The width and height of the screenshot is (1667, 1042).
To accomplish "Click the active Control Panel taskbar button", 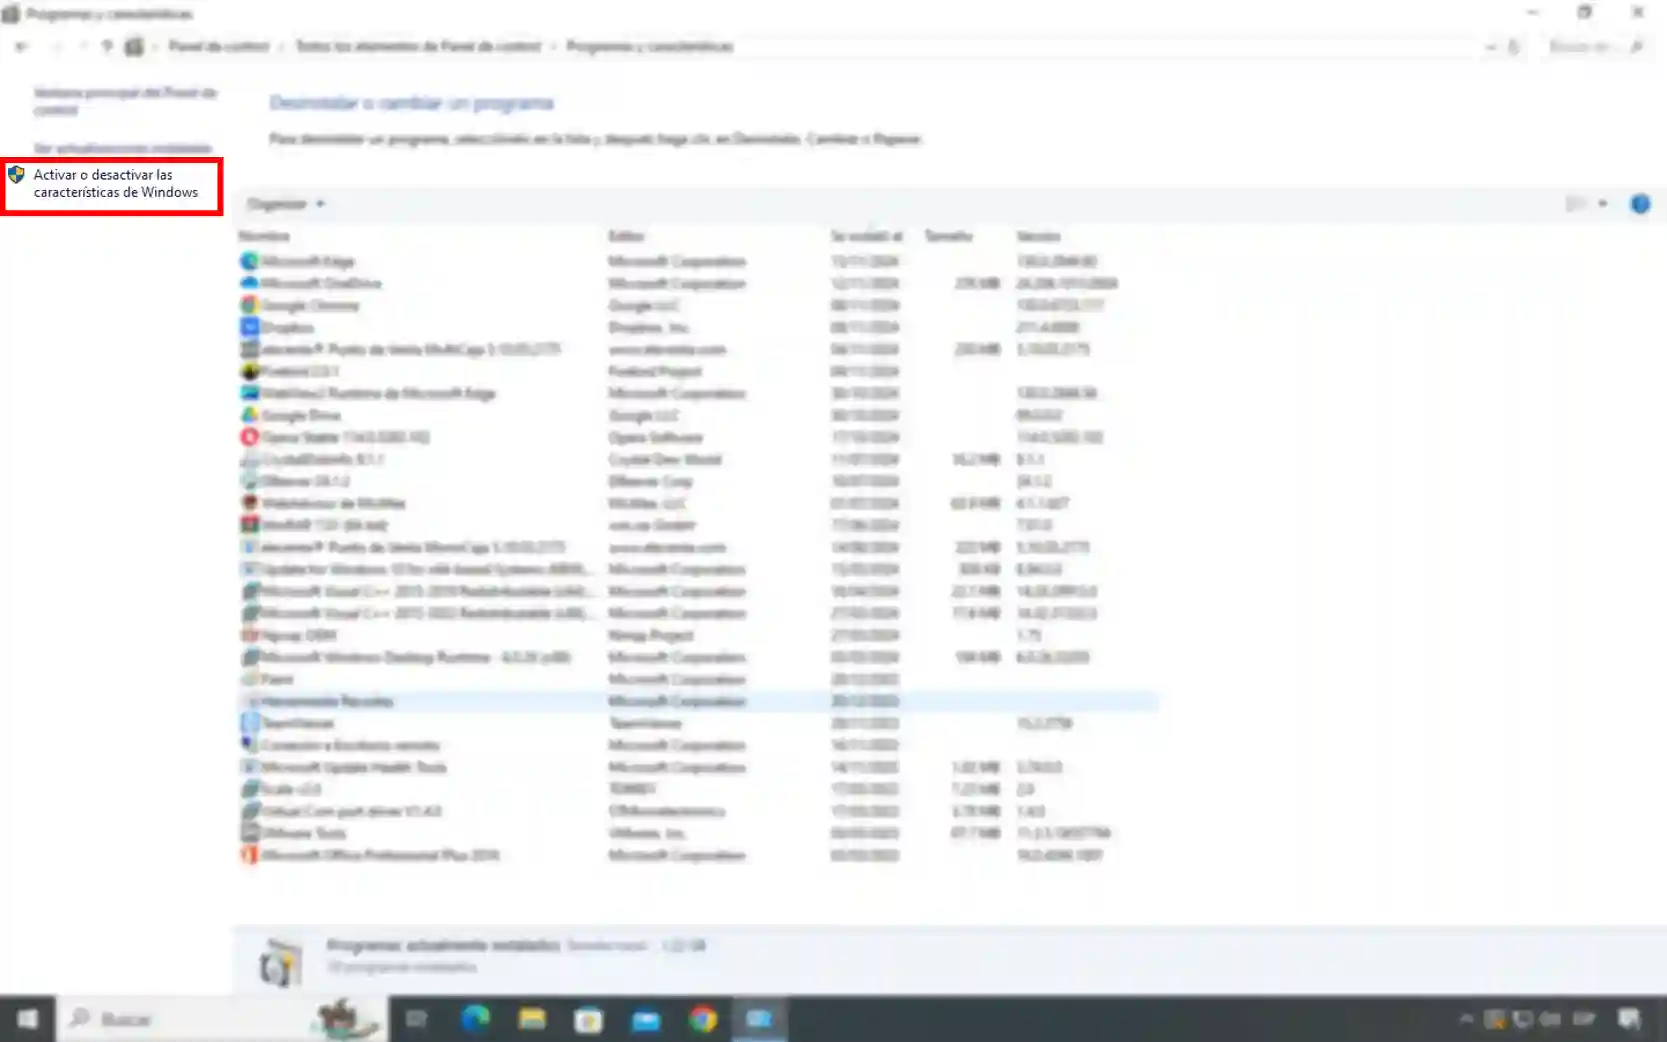I will 760,1019.
